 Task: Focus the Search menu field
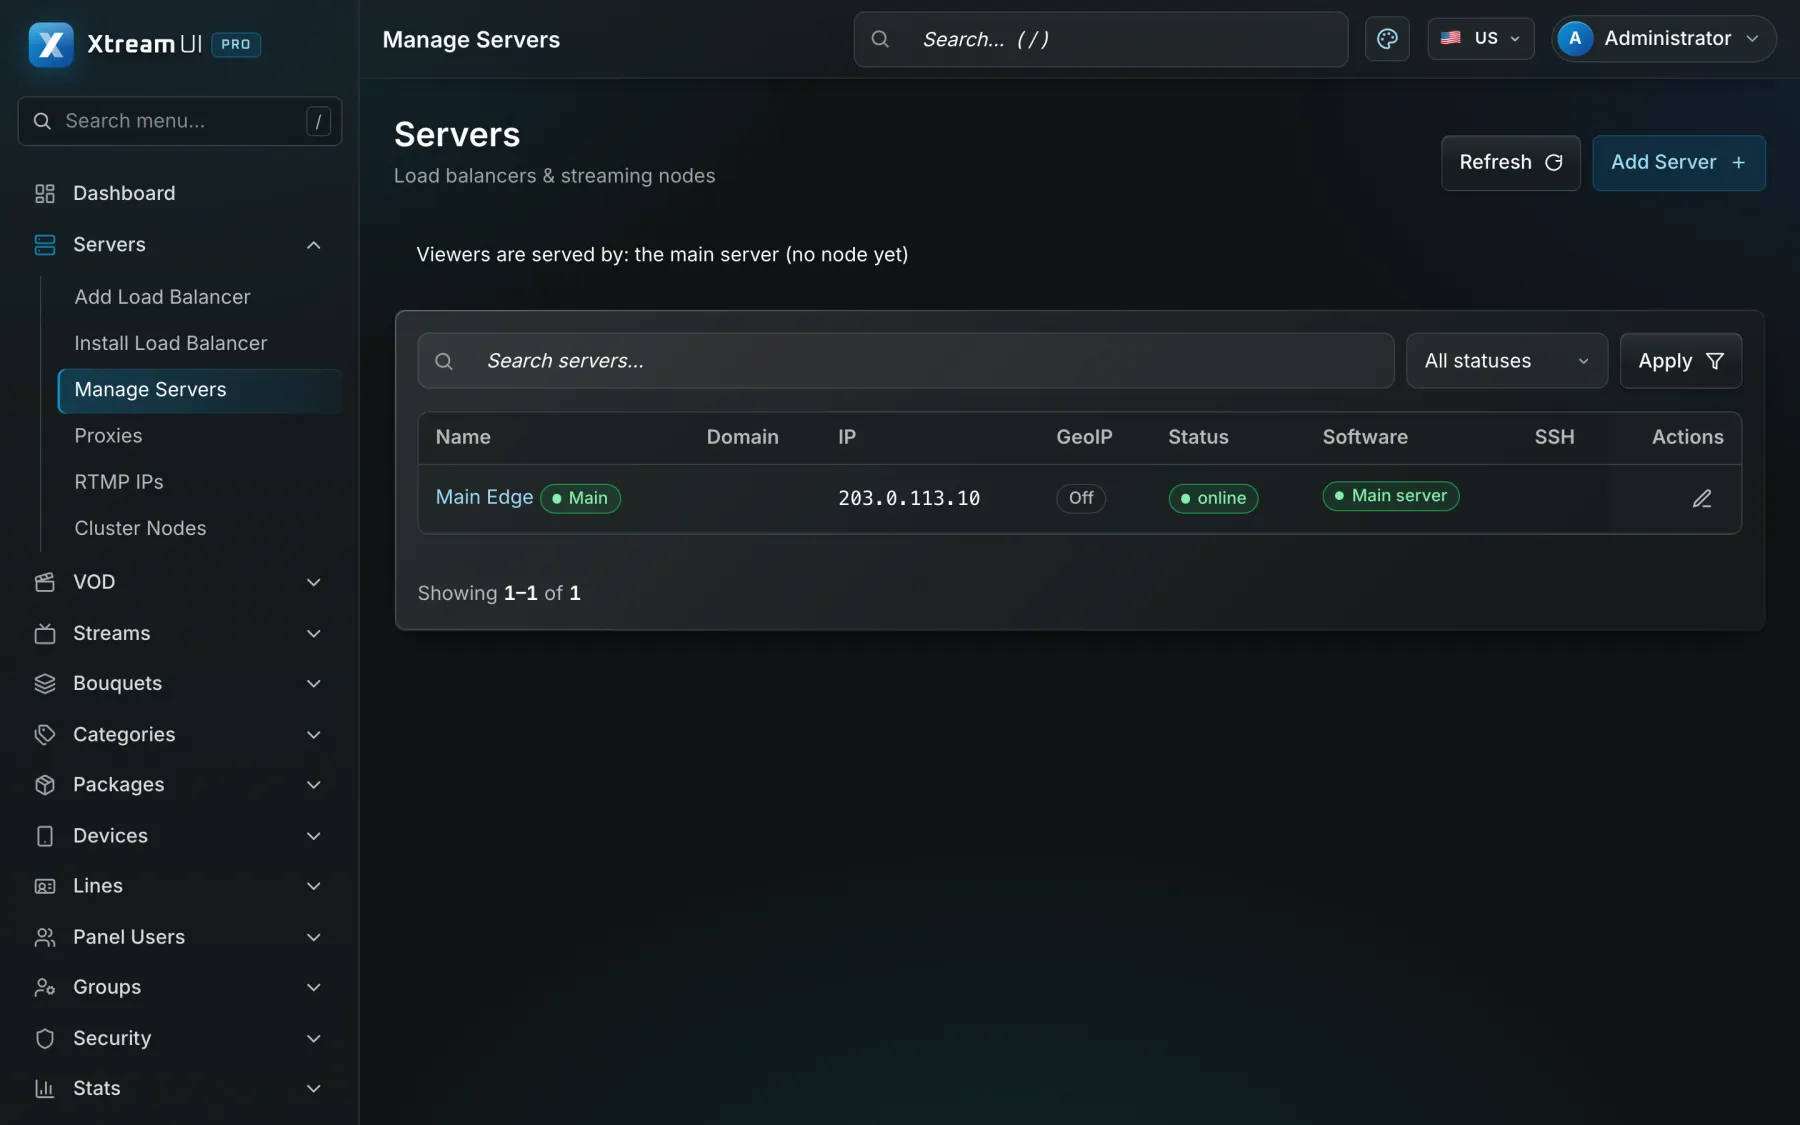pos(180,121)
